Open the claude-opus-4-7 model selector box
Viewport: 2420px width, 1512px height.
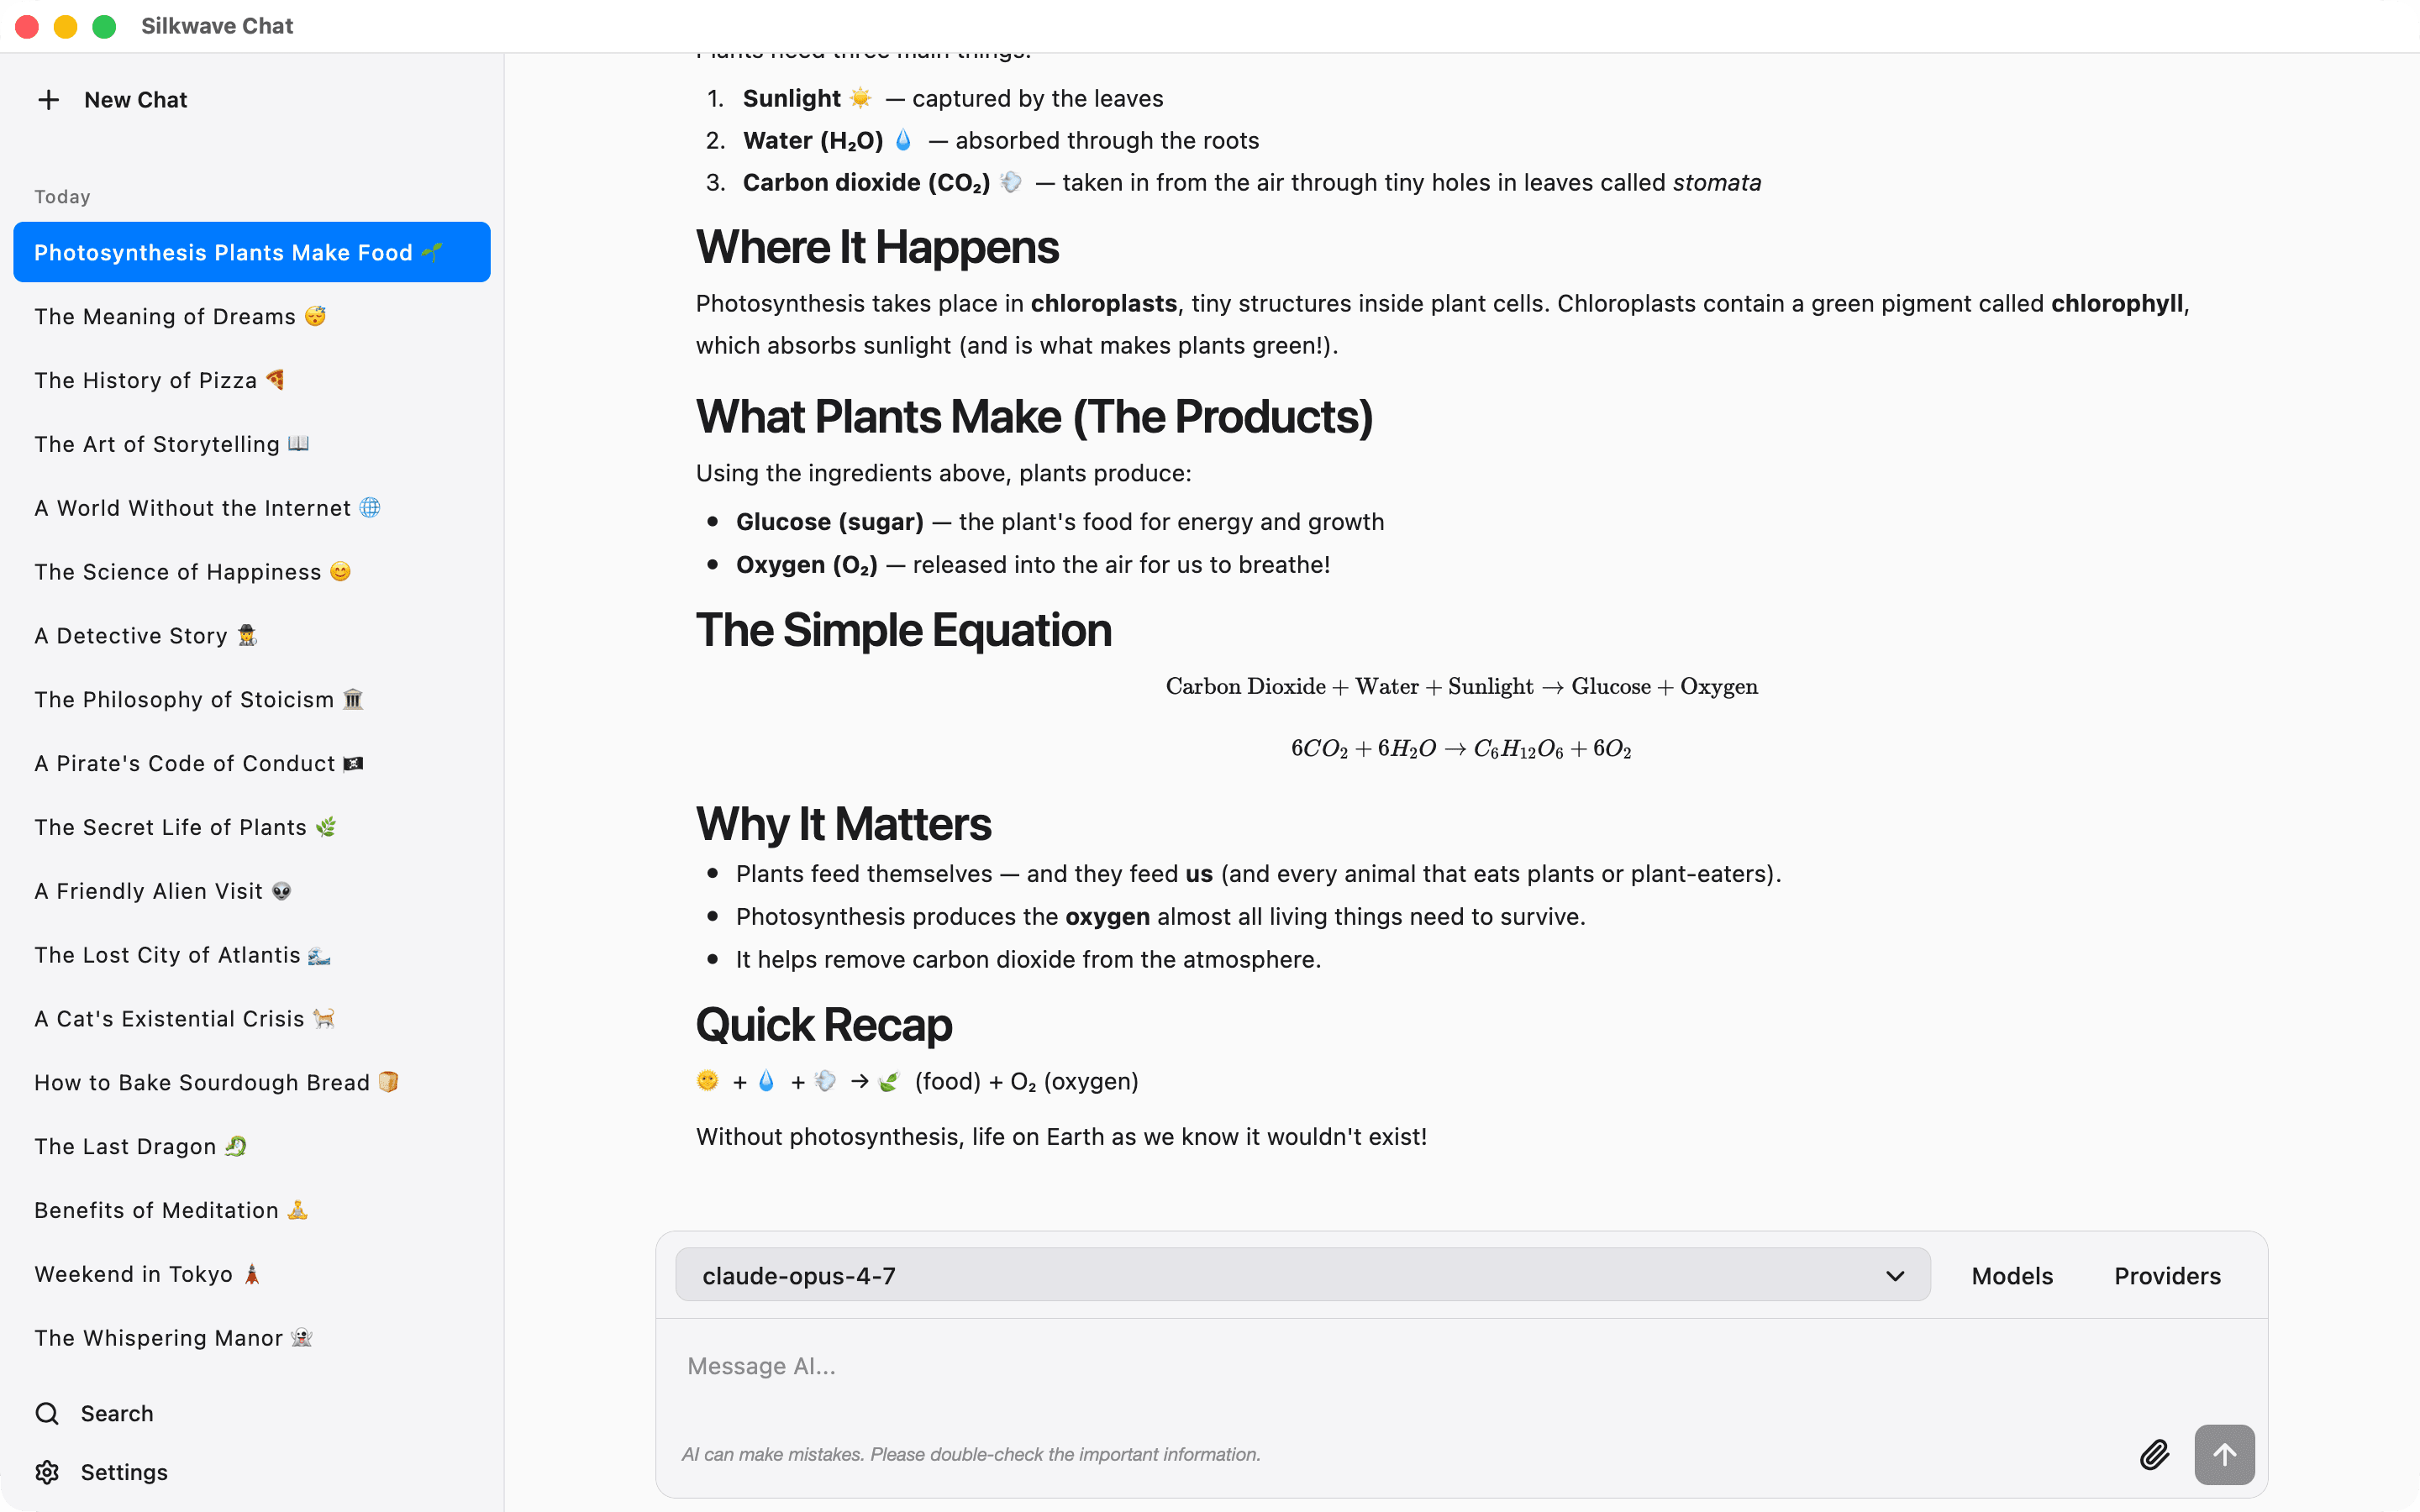1302,1275
